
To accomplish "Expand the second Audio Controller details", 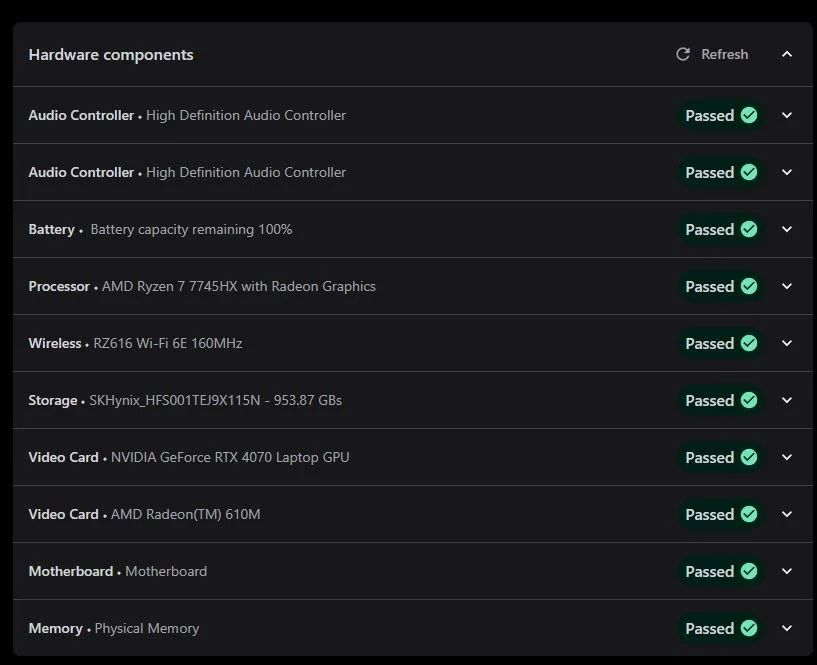I will click(787, 172).
